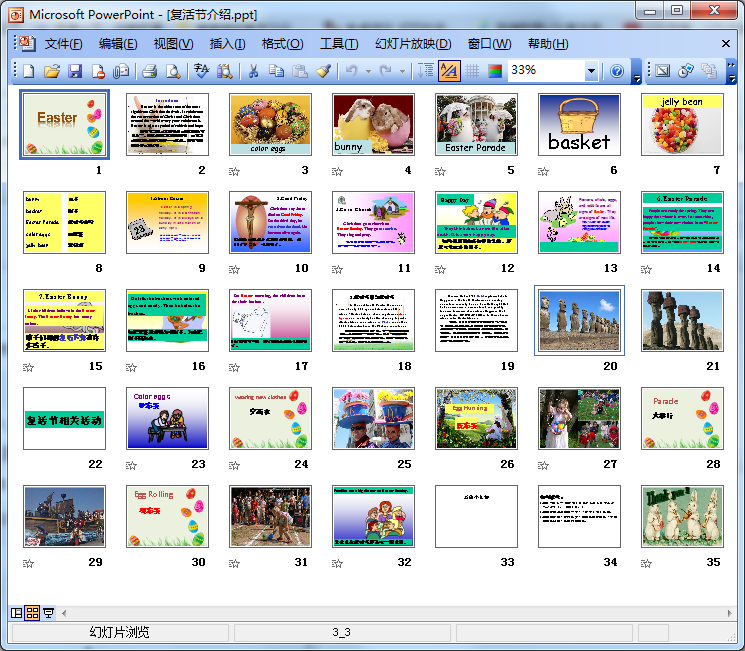Screen dimensions: 745x651
Task: Open the 视图(V) menu
Action: 173,44
